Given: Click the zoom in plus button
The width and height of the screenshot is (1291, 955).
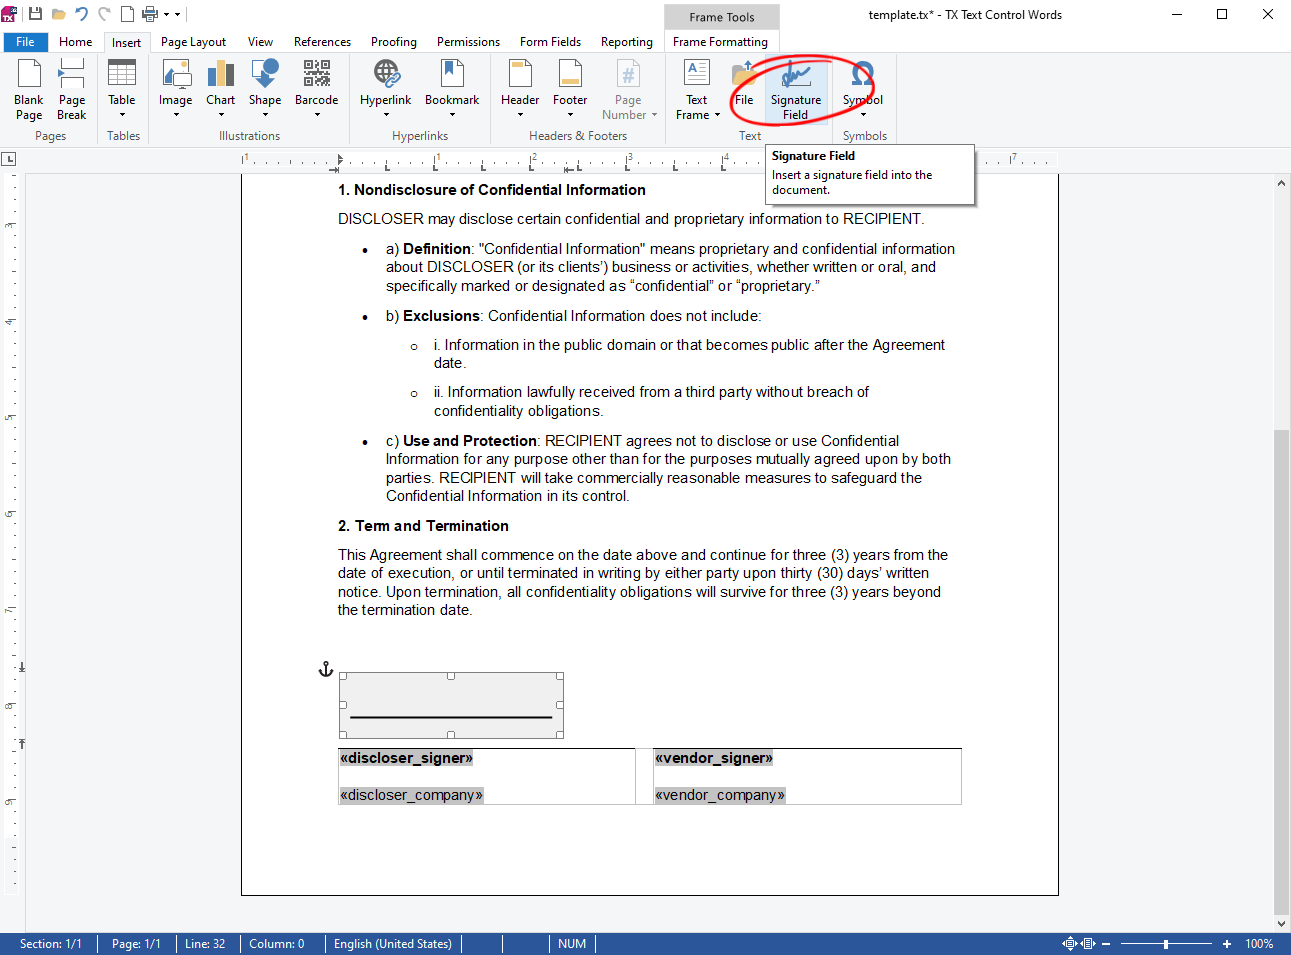Looking at the screenshot, I should [x=1227, y=944].
